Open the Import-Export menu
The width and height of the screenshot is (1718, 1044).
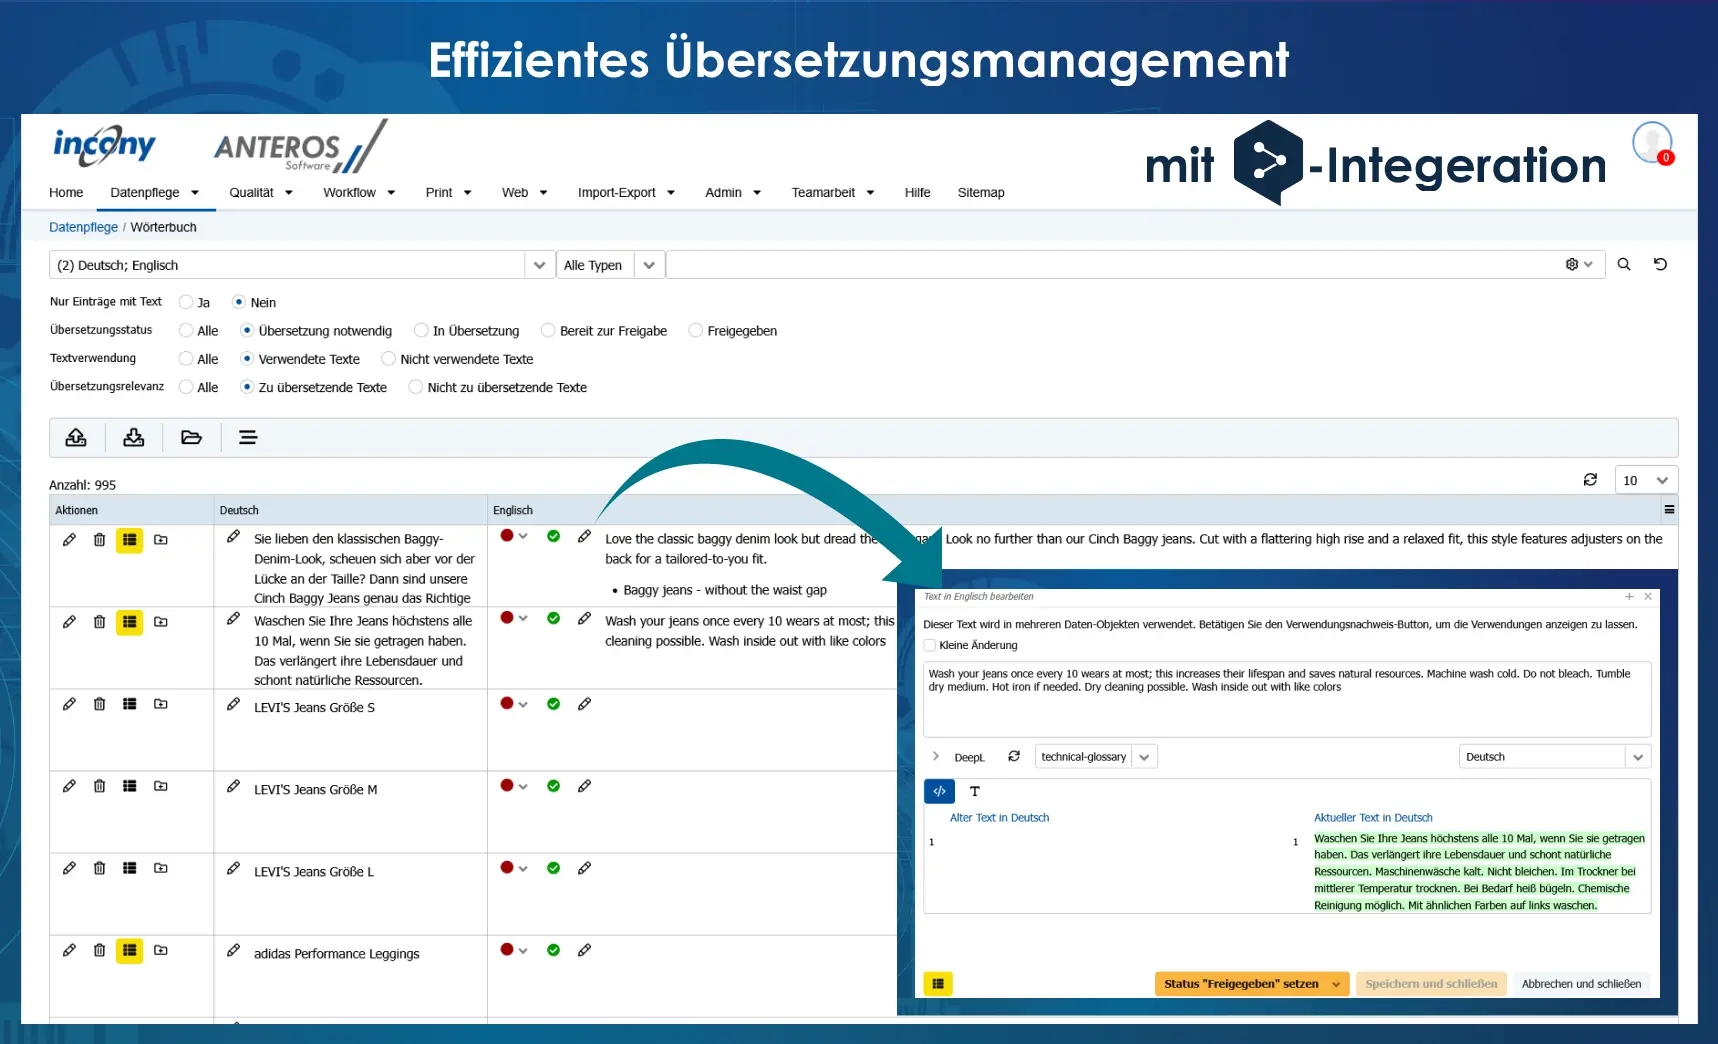pos(626,192)
